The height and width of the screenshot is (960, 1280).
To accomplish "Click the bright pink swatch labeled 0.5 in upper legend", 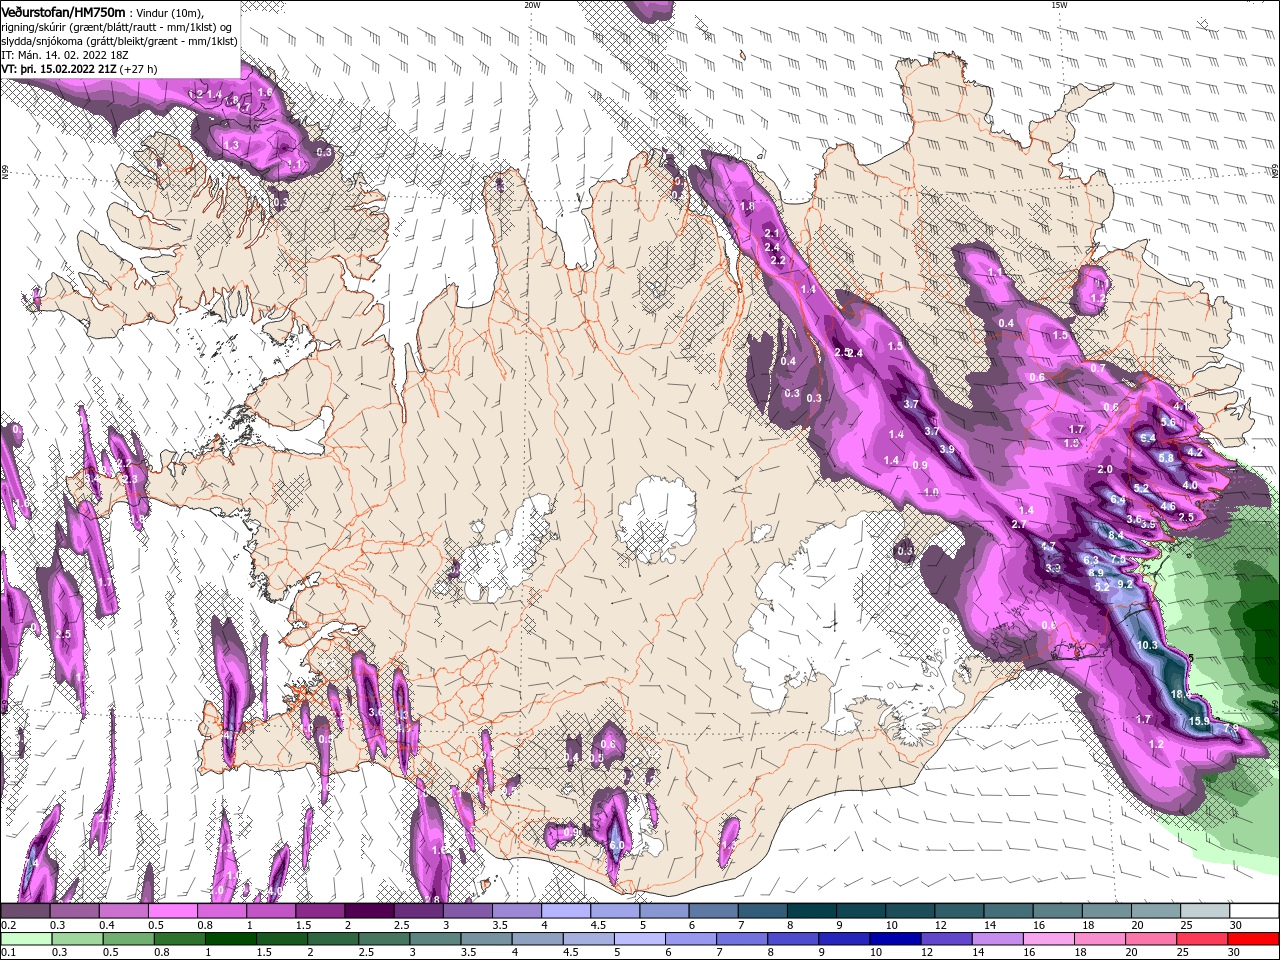I will (x=172, y=911).
